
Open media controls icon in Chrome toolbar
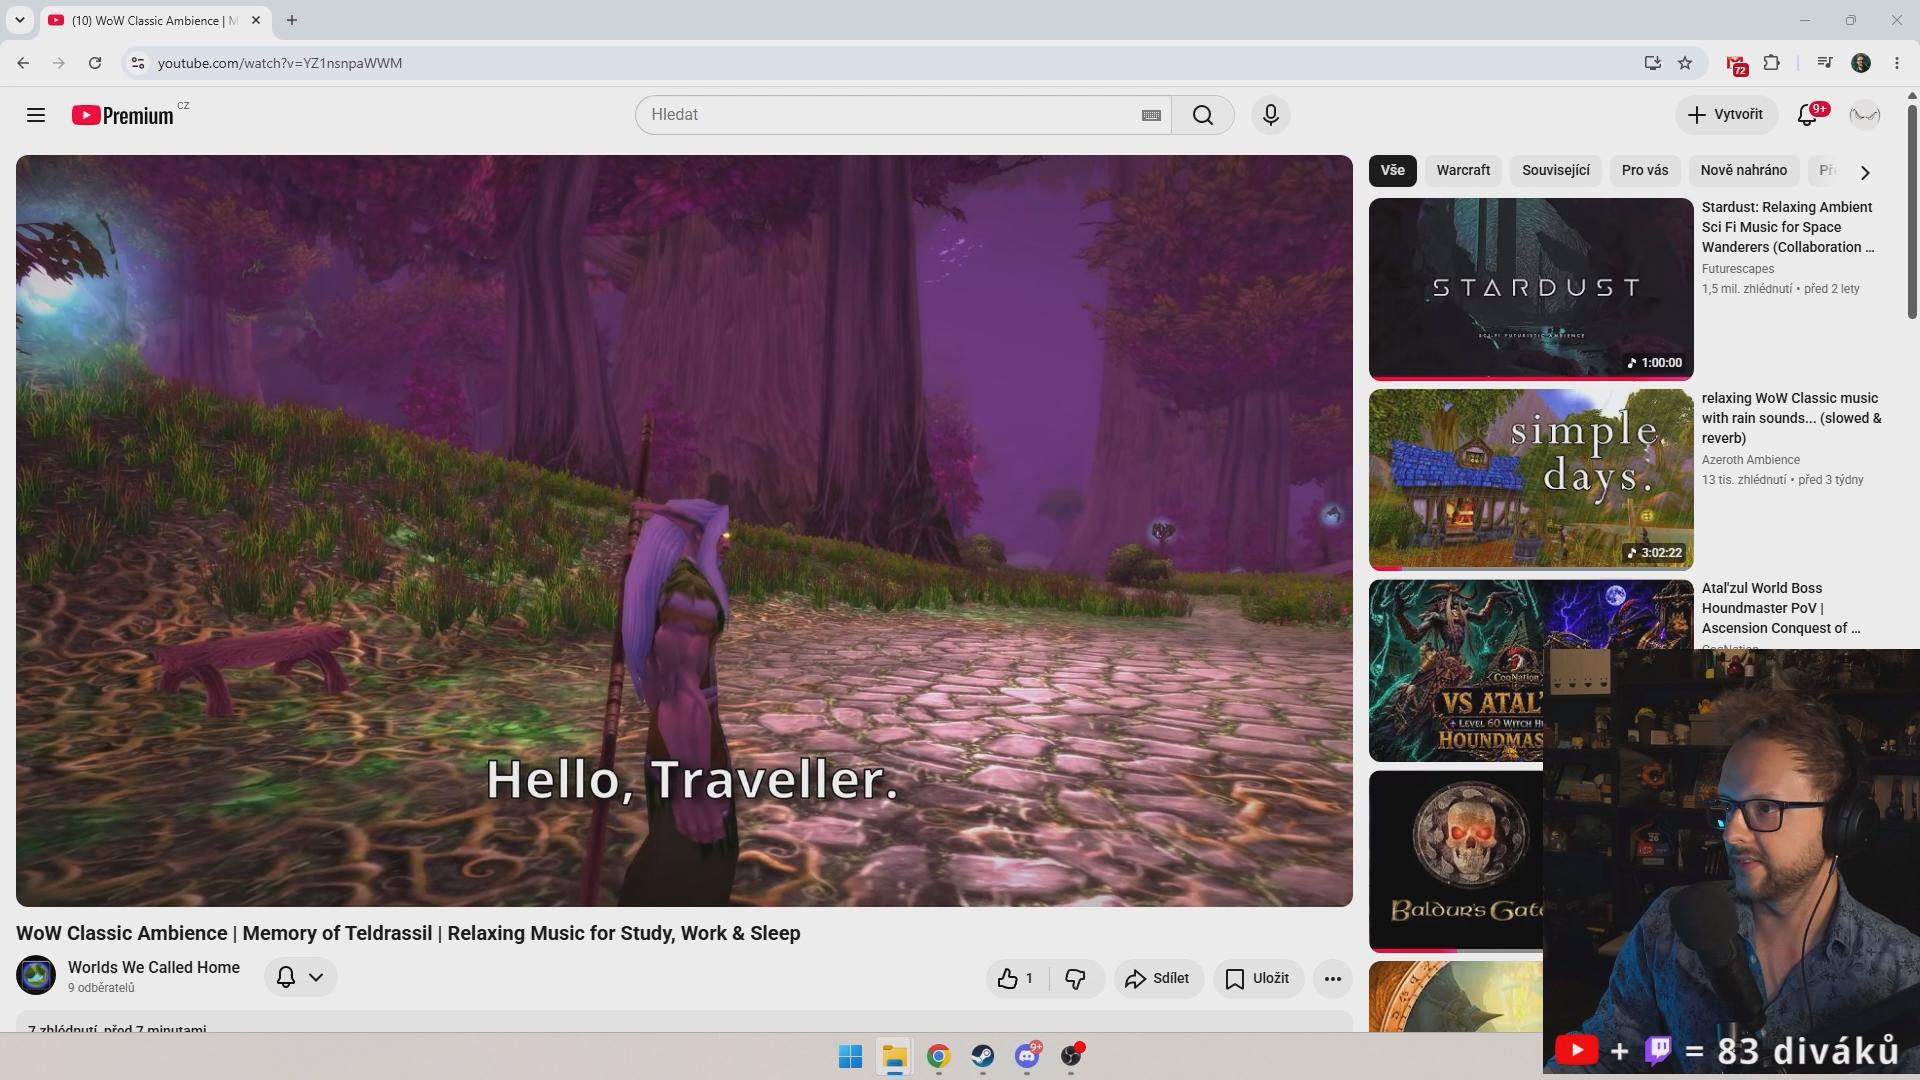pos(1825,63)
